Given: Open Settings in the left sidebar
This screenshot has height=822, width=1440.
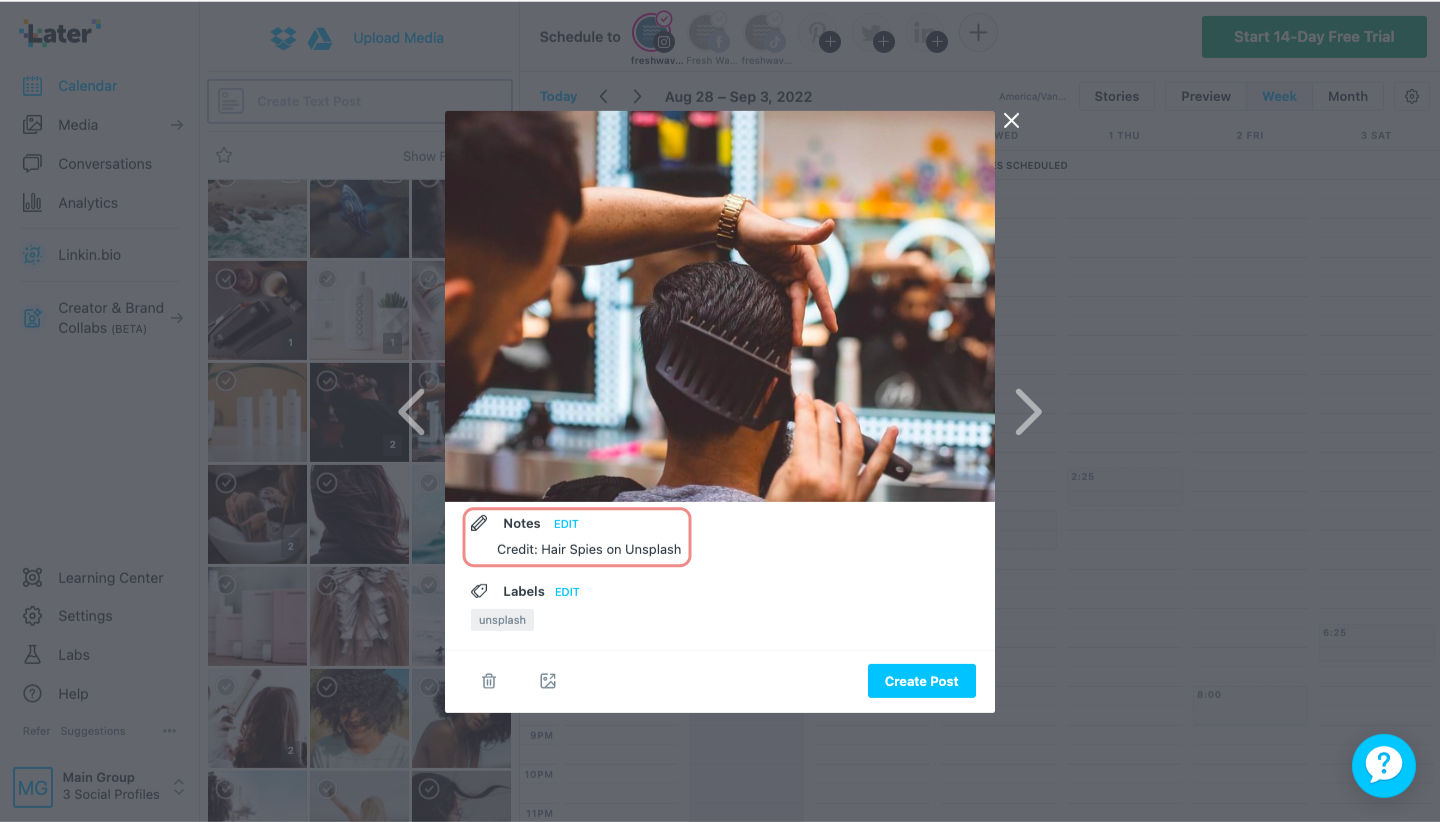Looking at the screenshot, I should pos(67,616).
